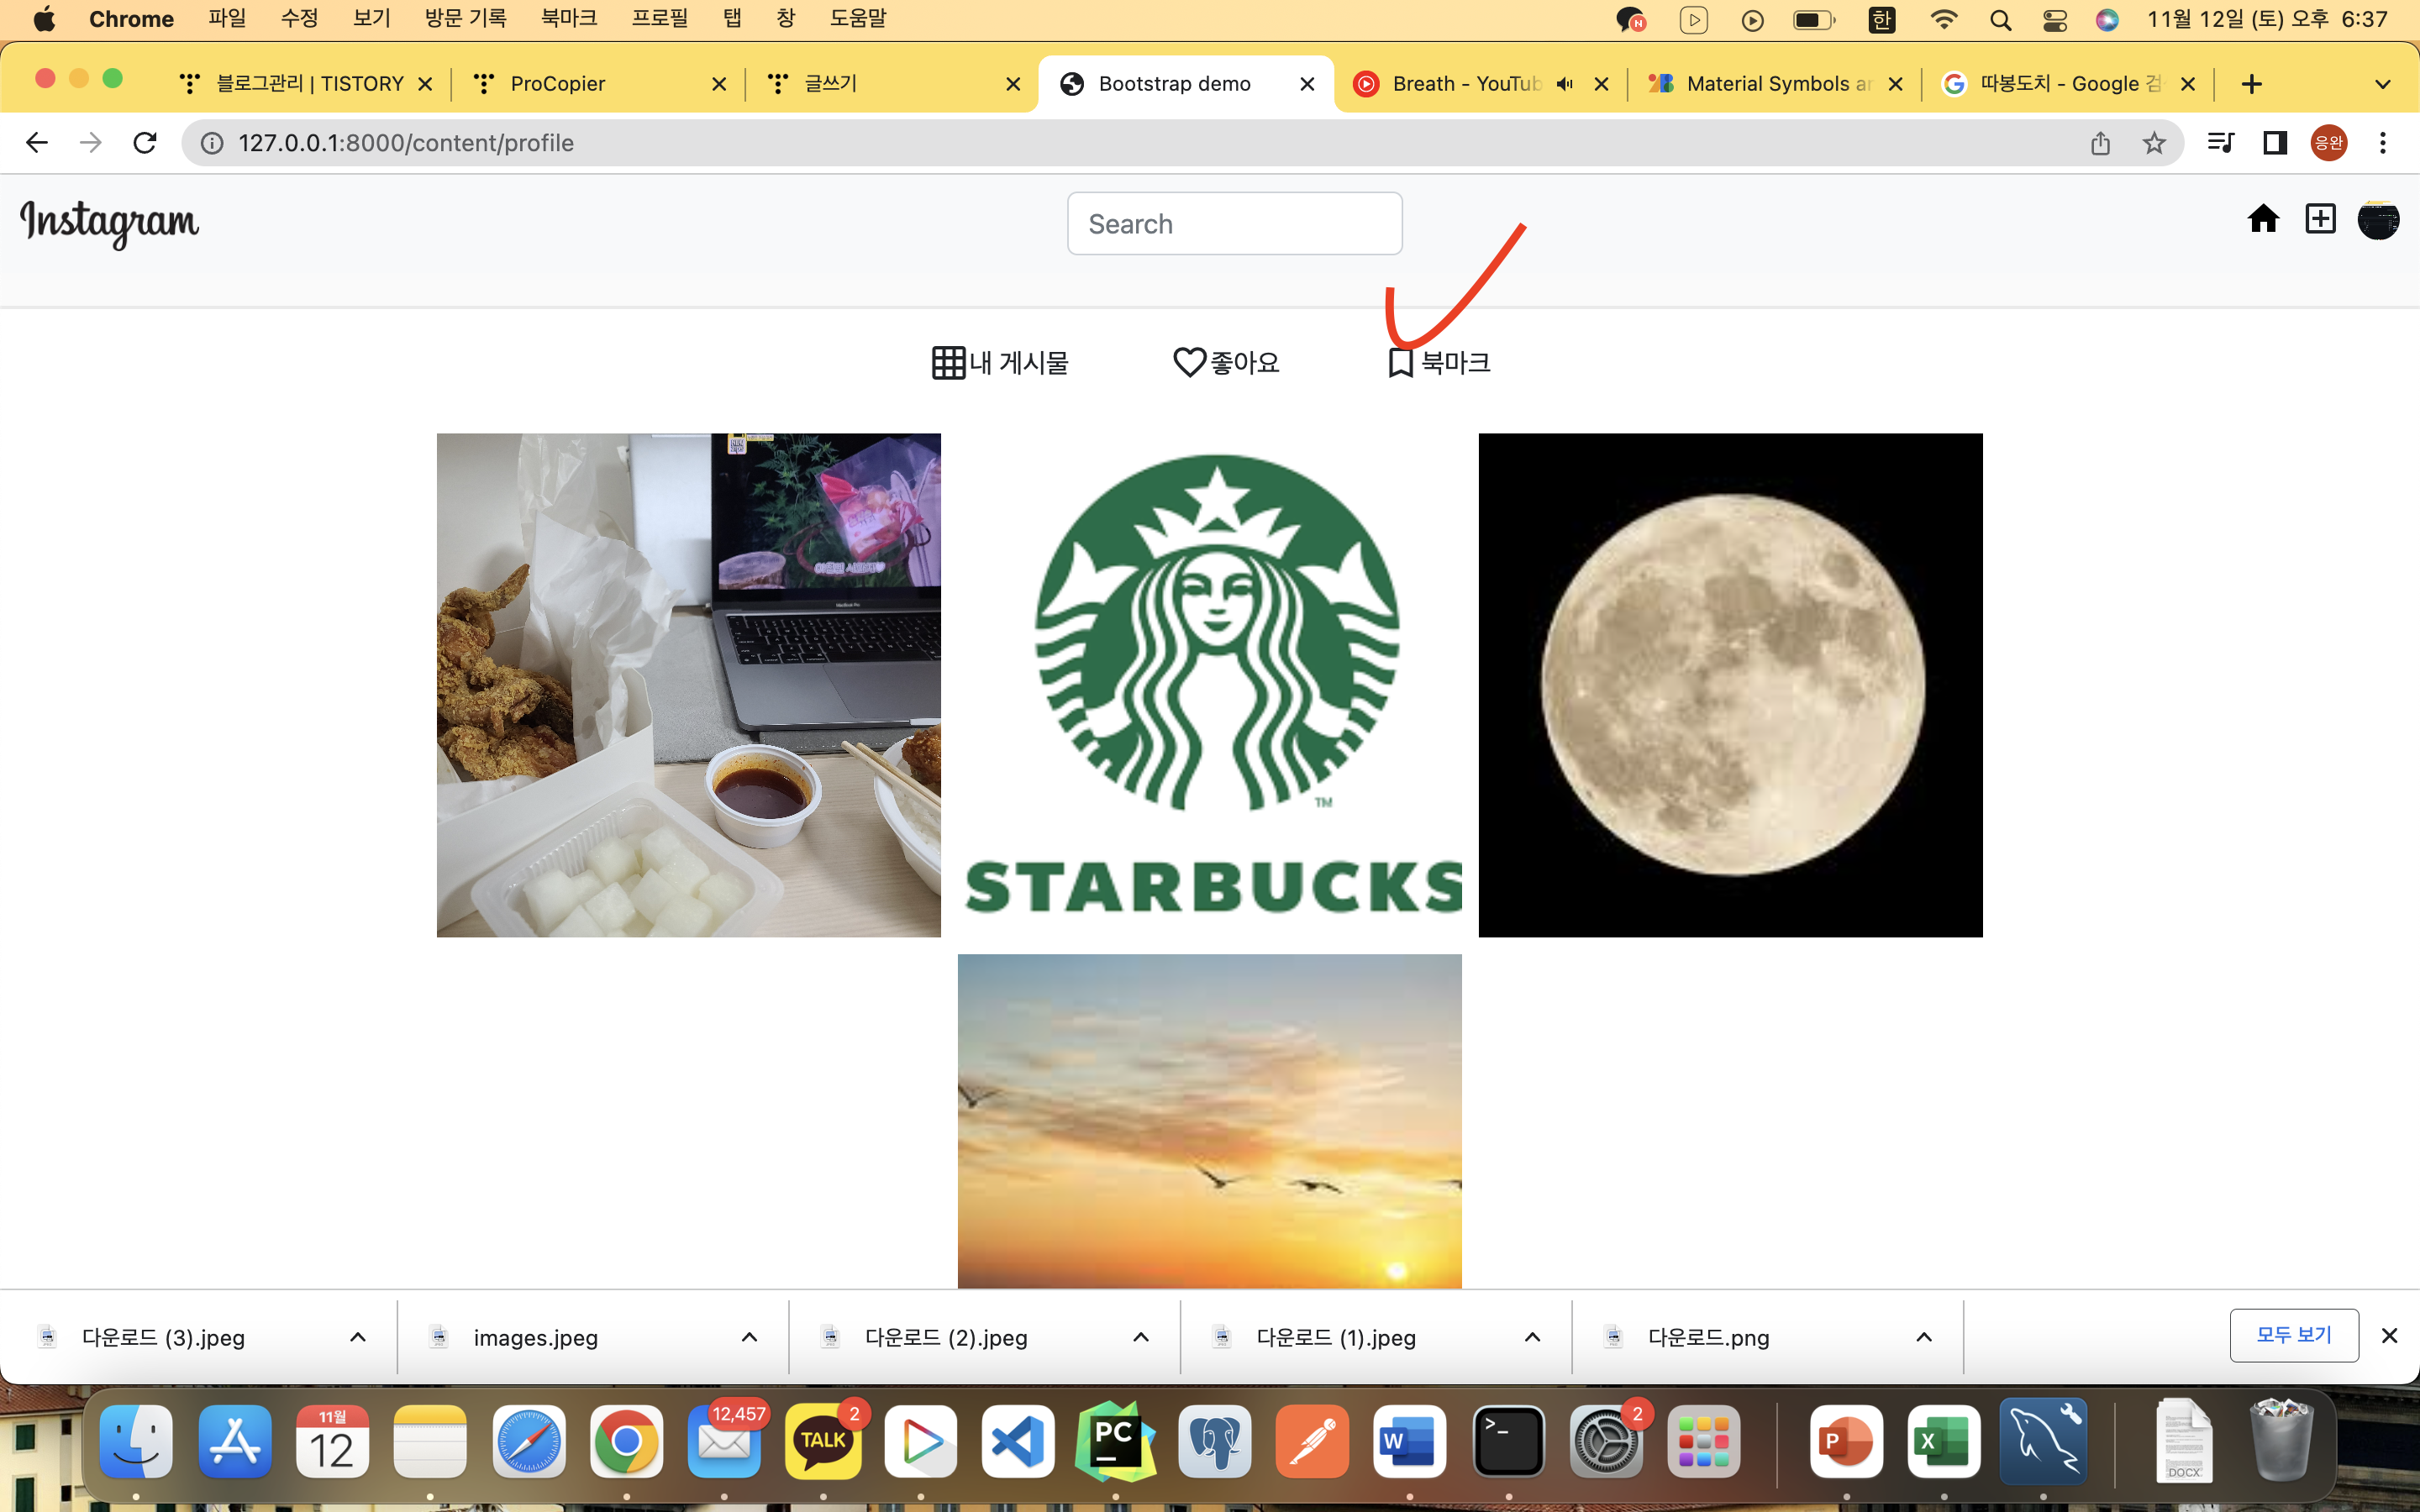Click the site info icon in the address bar
Image resolution: width=2420 pixels, height=1512 pixels.
pyautogui.click(x=212, y=143)
